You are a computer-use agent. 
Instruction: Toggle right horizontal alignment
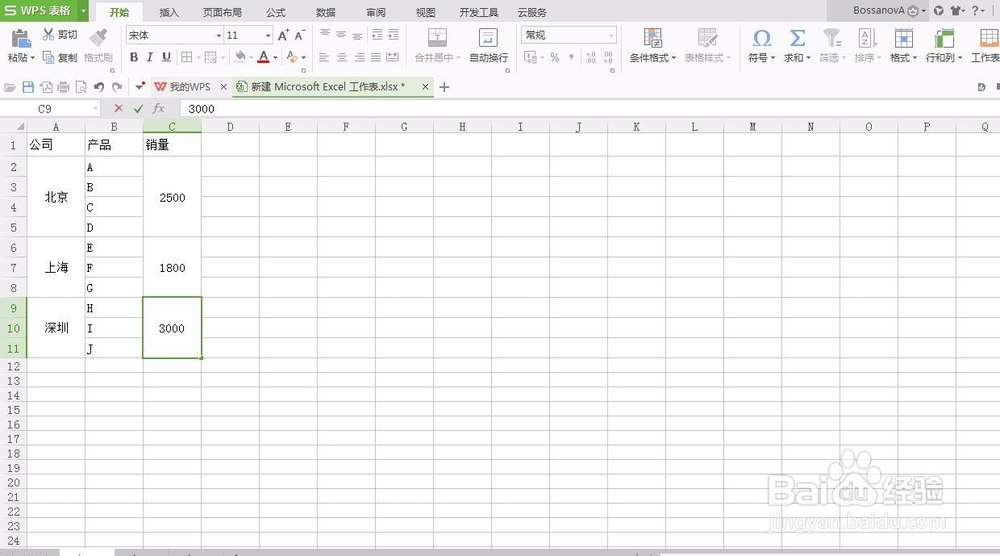359,57
